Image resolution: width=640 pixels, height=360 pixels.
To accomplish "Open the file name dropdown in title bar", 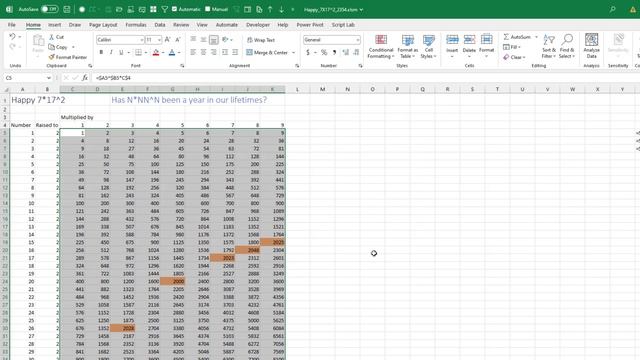I will 361,9.
